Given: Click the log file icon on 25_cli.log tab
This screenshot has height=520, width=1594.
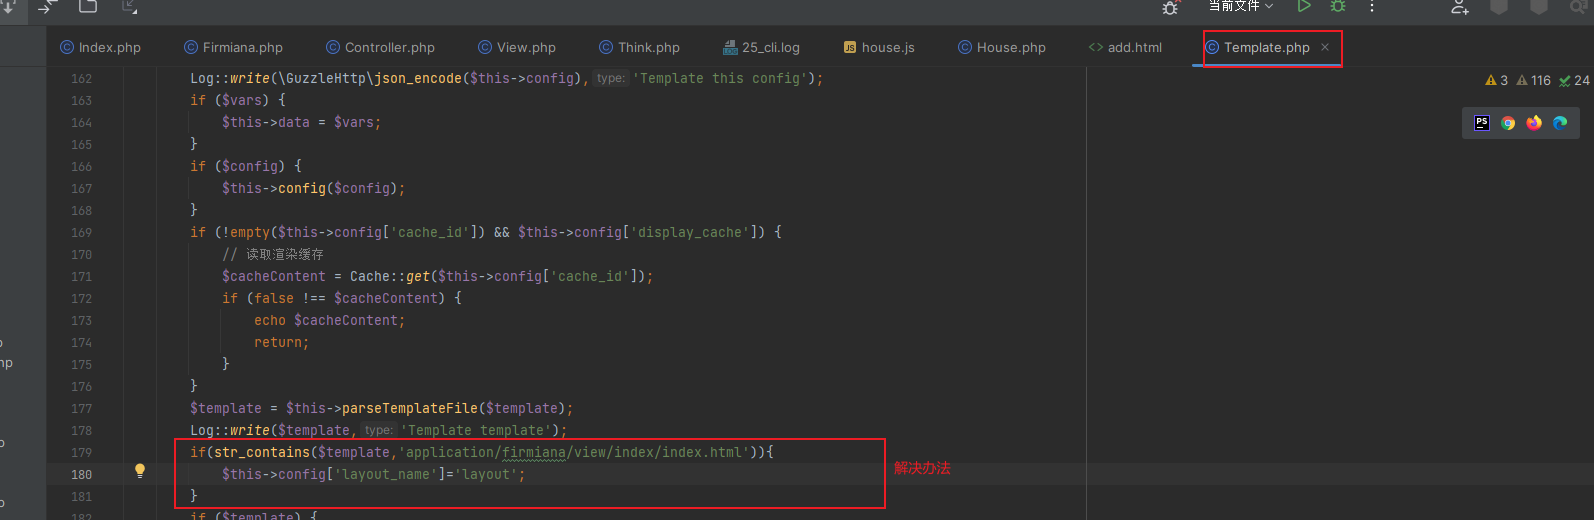Looking at the screenshot, I should 730,47.
